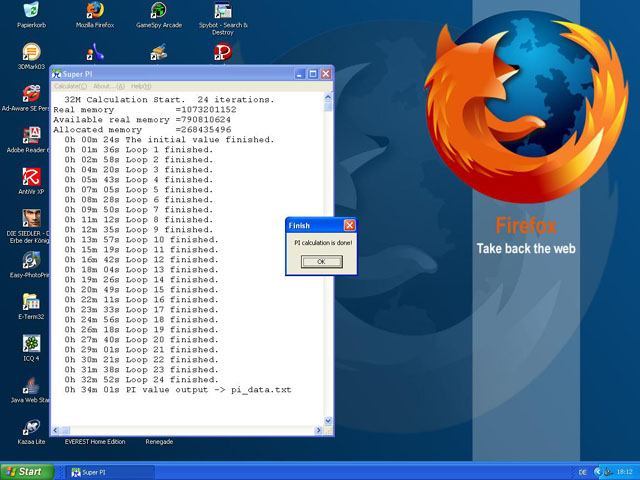Select the red P shortcut below Spybot
The image size is (640, 480).
pos(222,53)
